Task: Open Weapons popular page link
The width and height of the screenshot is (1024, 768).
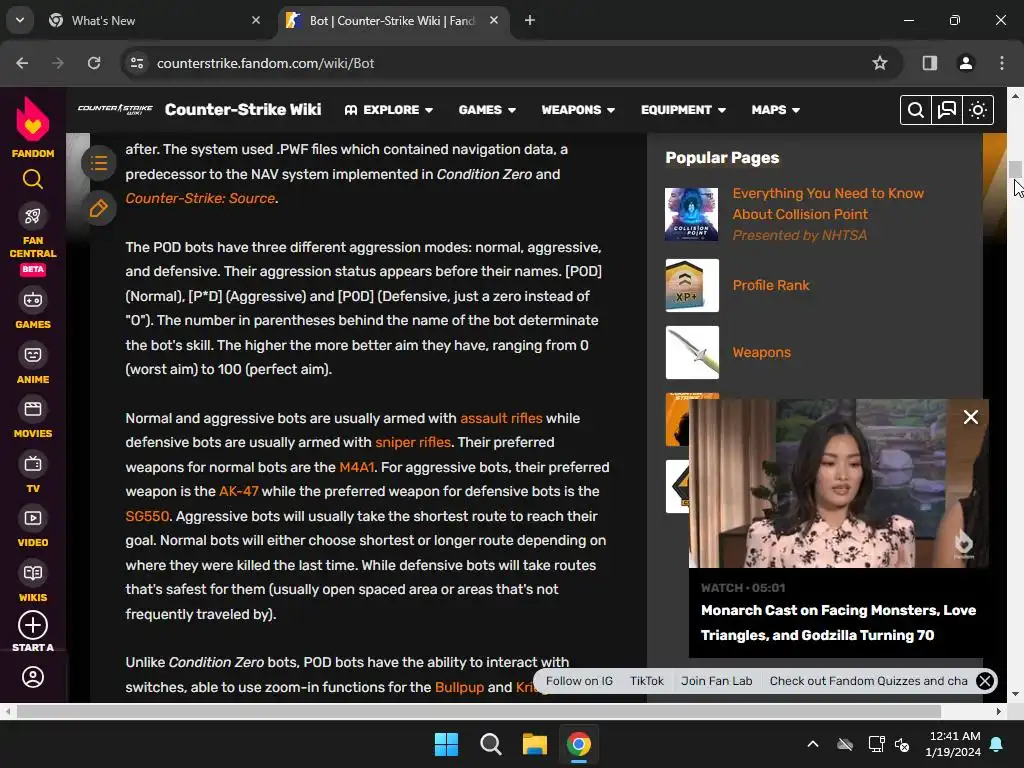Action: tap(761, 353)
